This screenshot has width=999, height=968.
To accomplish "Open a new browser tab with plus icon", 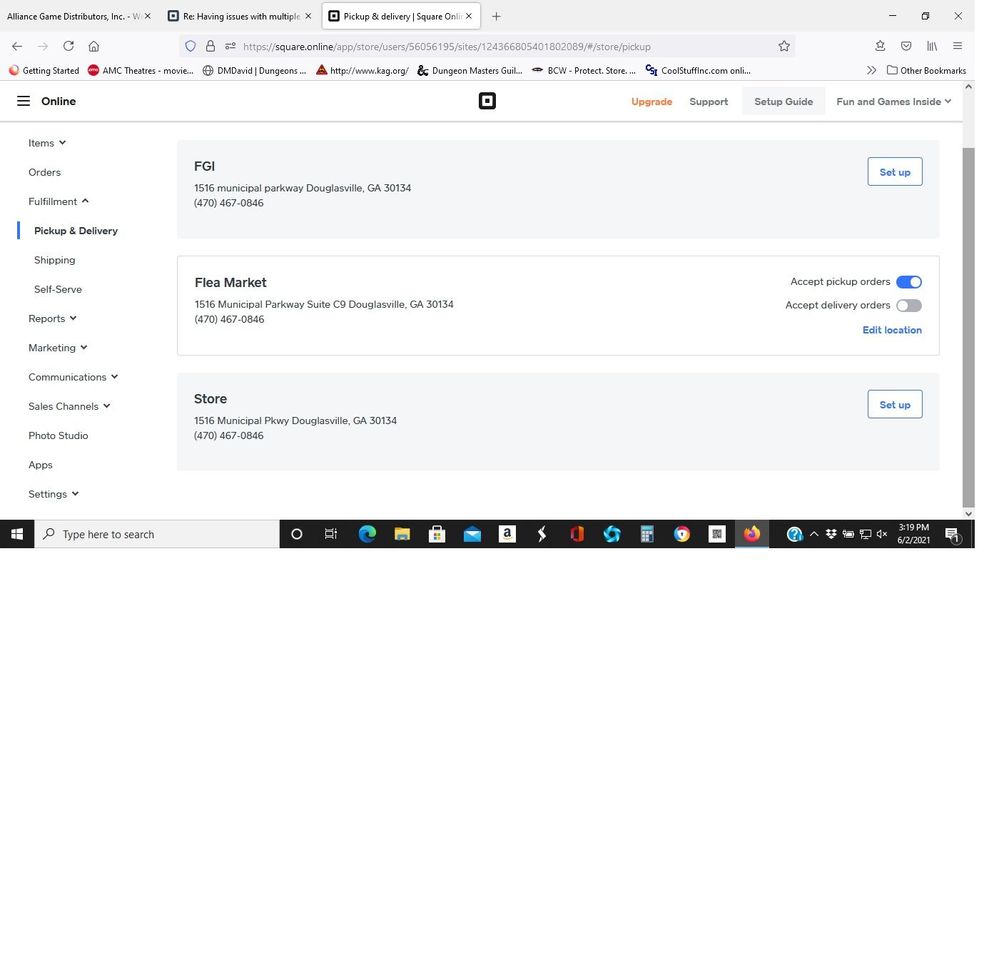I will pyautogui.click(x=496, y=16).
